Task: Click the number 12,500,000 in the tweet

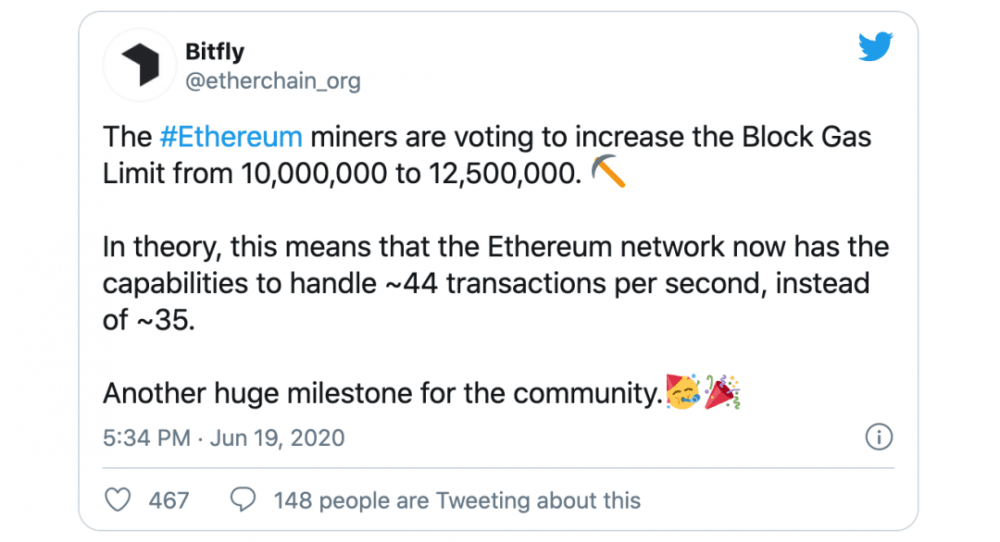Action: click(x=502, y=173)
